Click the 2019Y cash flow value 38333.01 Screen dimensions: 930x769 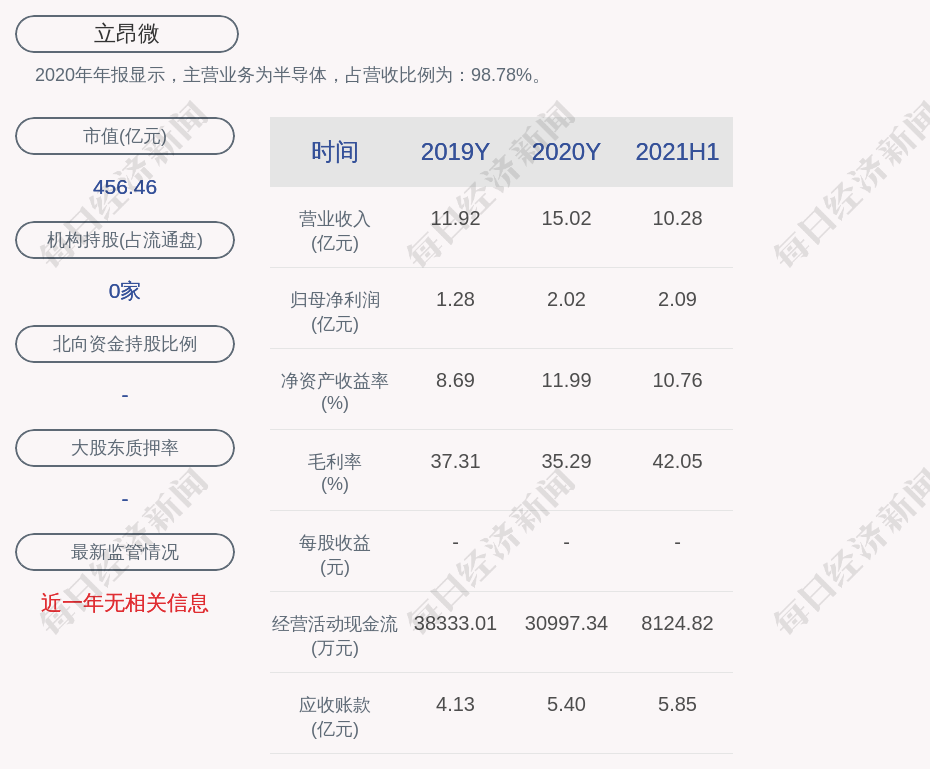pyautogui.click(x=455, y=623)
